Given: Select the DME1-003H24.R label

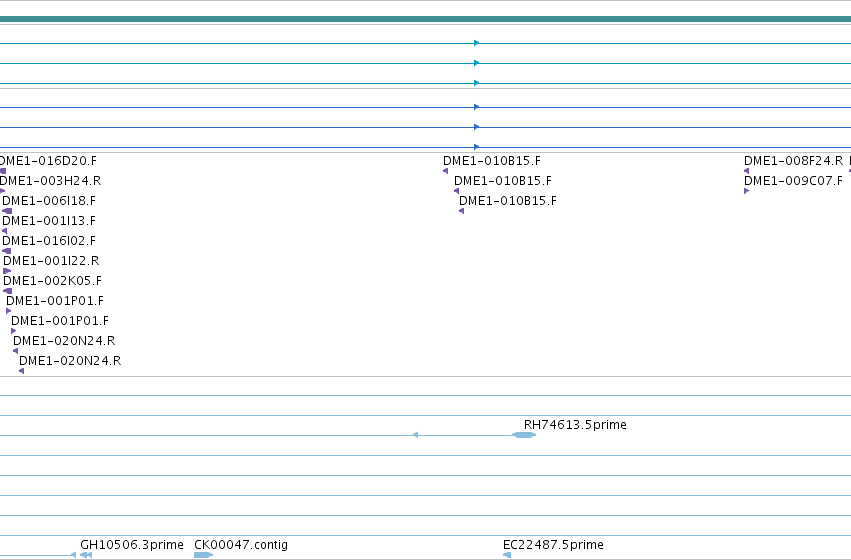Looking at the screenshot, I should 50,181.
